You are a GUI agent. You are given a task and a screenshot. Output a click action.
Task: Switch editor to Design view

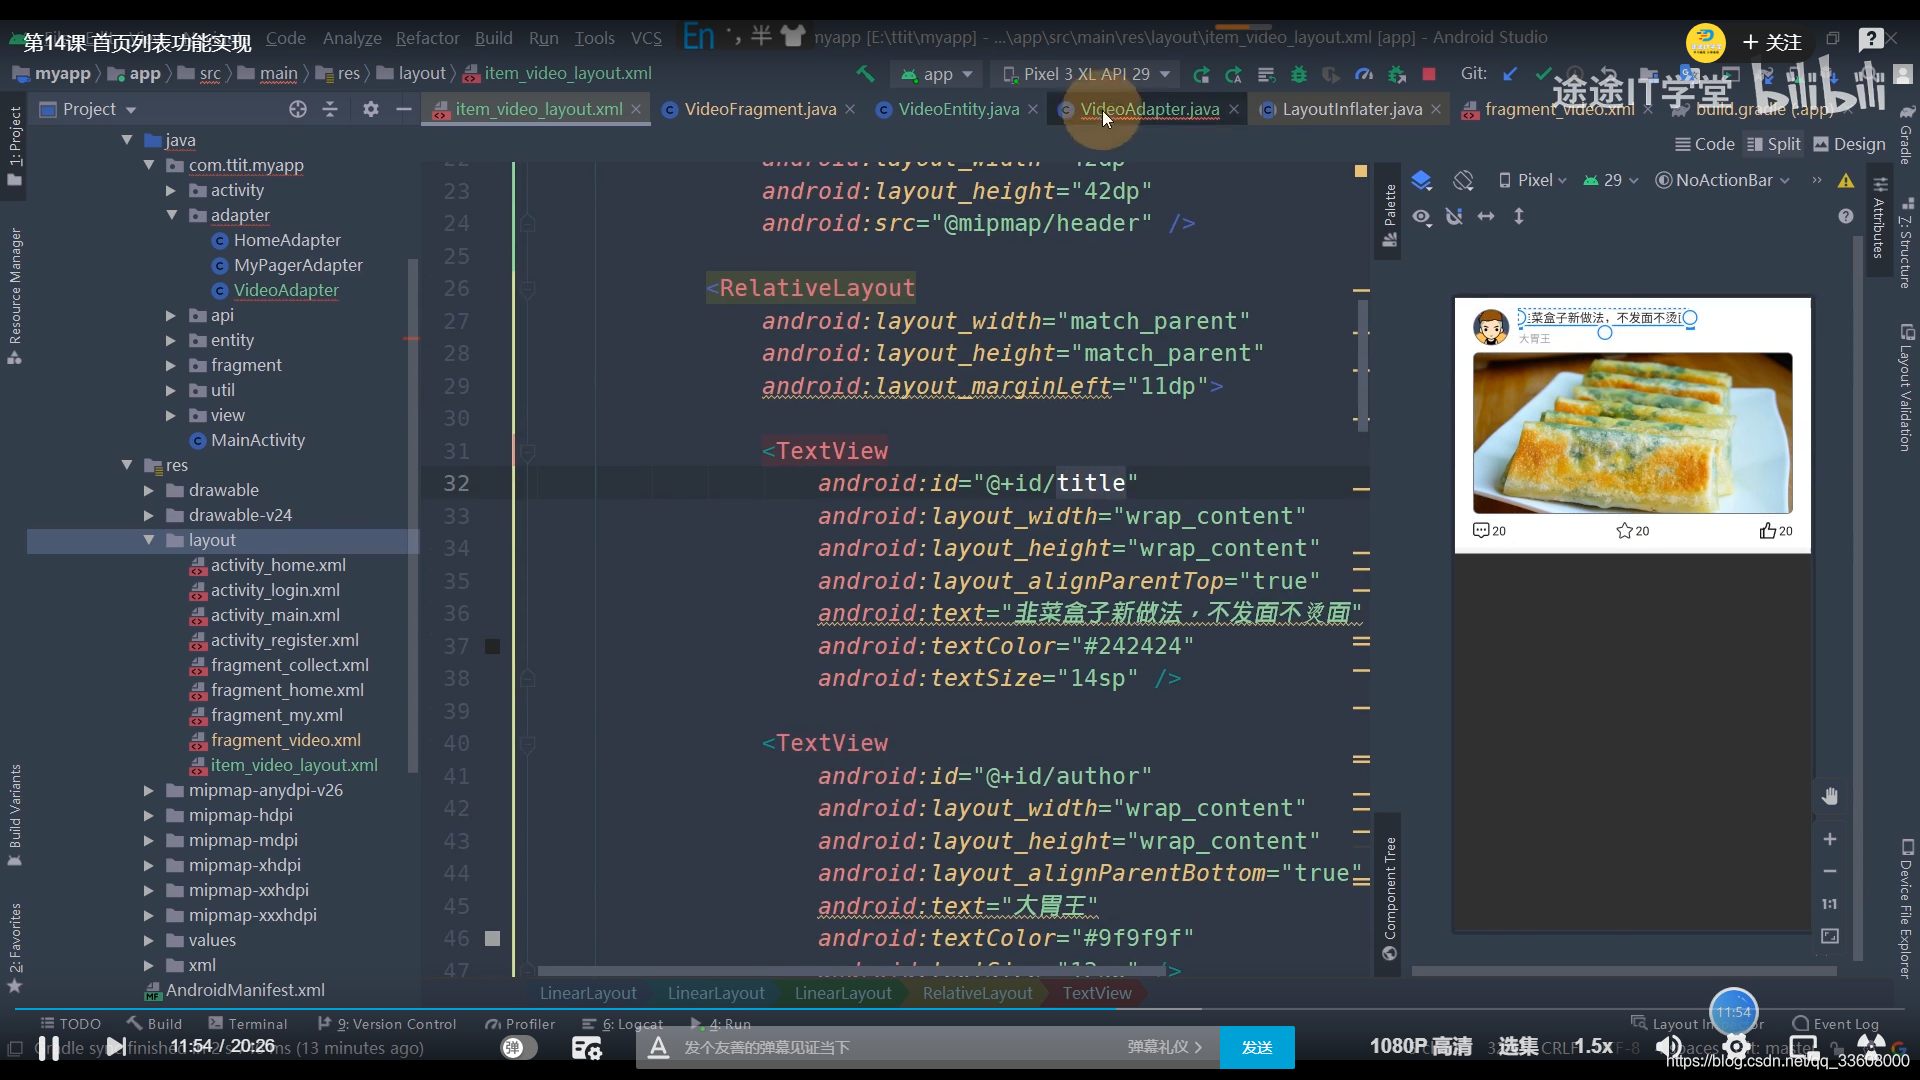pyautogui.click(x=1849, y=144)
